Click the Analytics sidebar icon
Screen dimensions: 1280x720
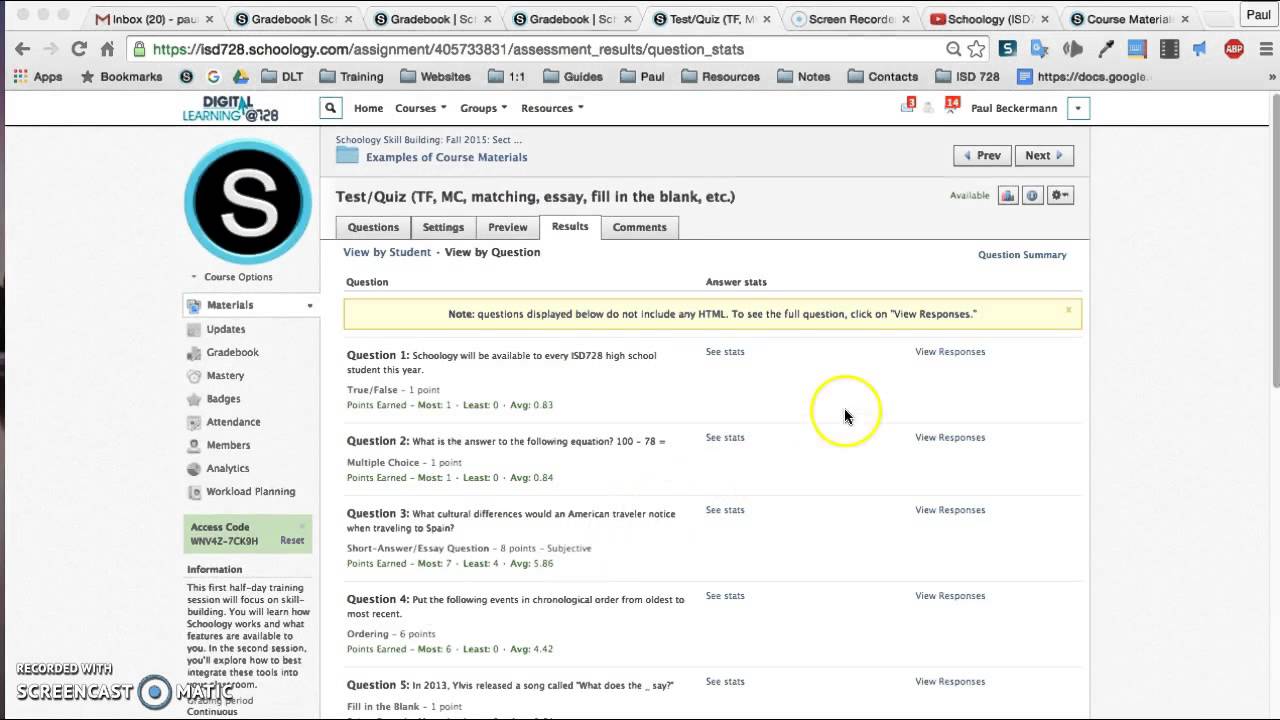point(194,468)
